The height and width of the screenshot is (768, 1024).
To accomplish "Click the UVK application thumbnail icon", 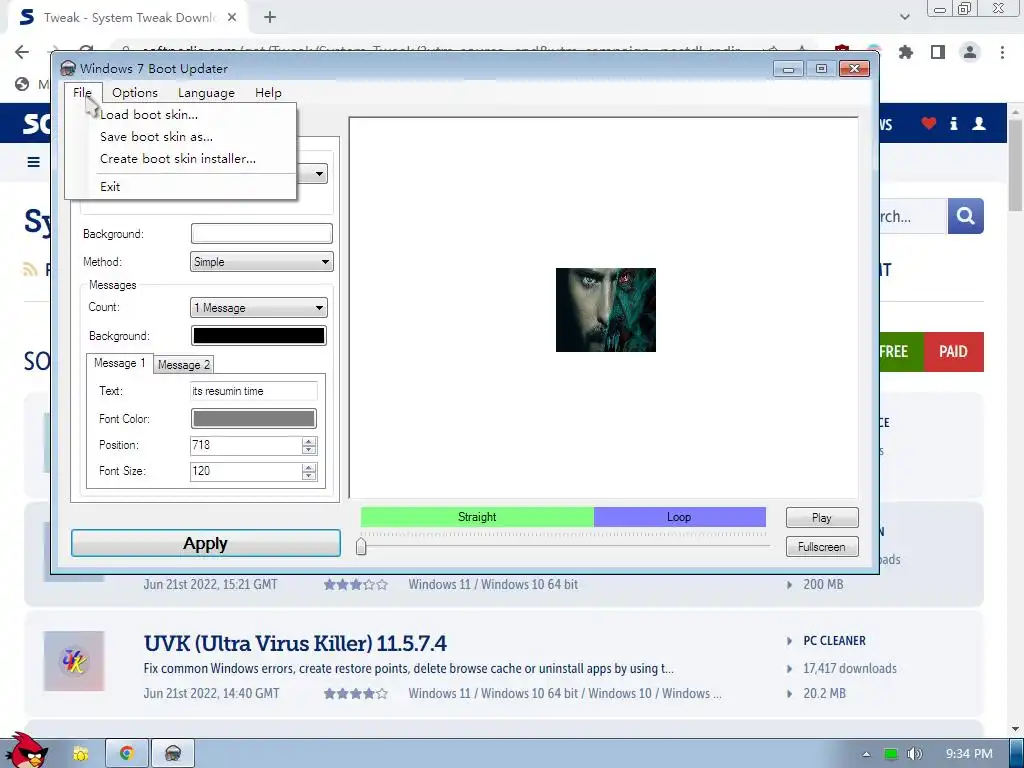I will (74, 661).
